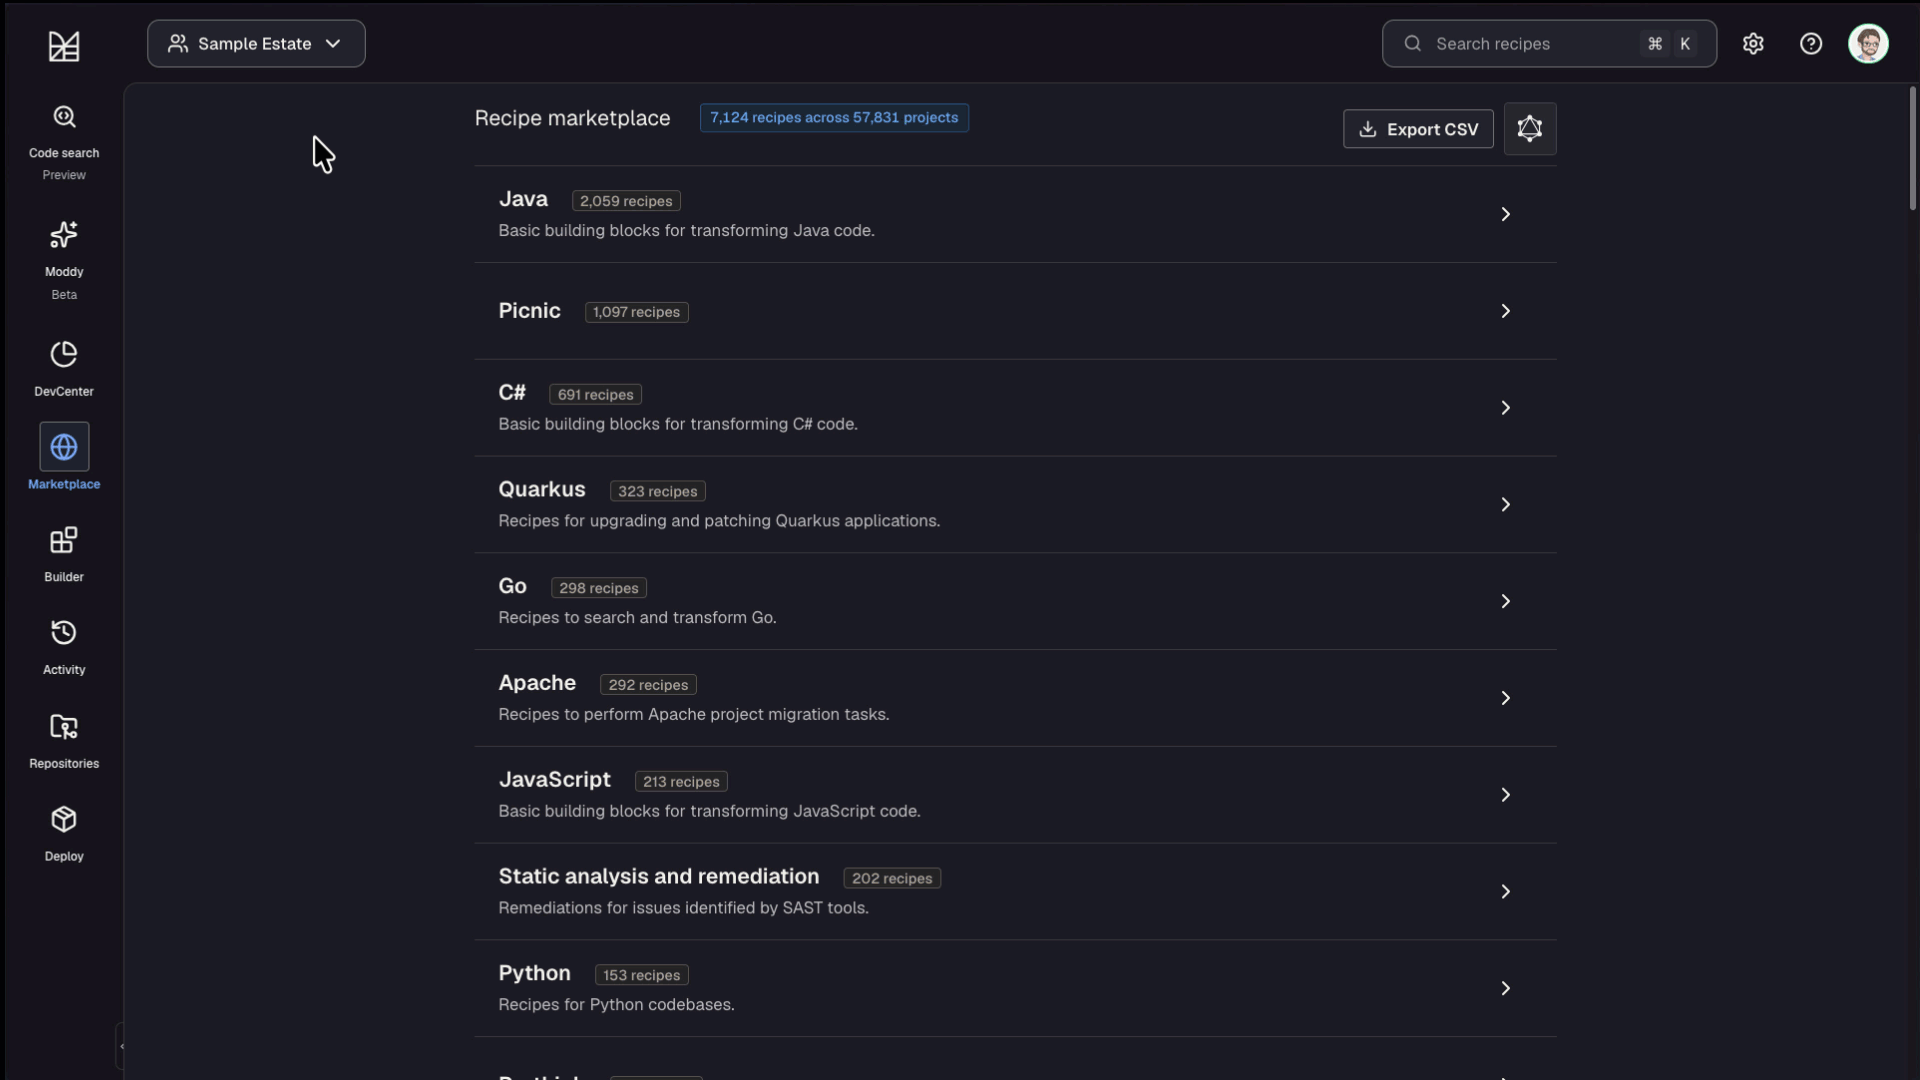Open the Quarkus category title
Screen dimensions: 1920x1080
point(542,489)
